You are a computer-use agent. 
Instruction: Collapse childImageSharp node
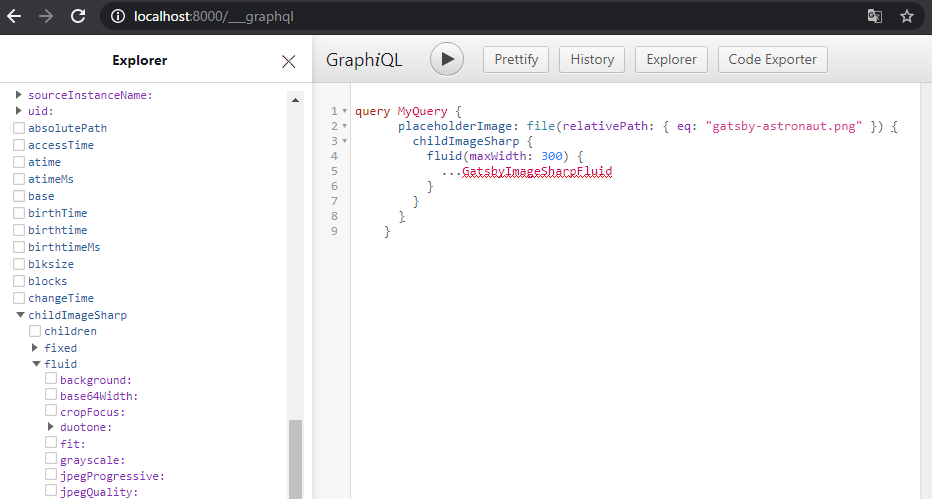20,315
